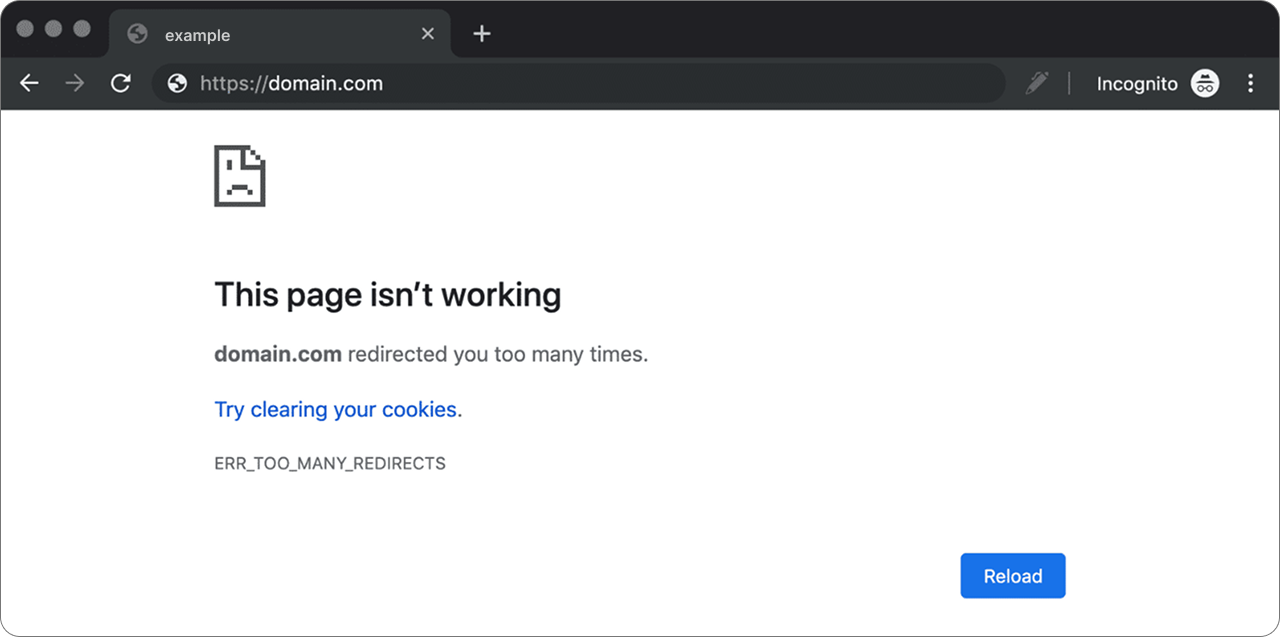Open the Incognito spy icon
This screenshot has height=637, width=1280.
tap(1205, 84)
